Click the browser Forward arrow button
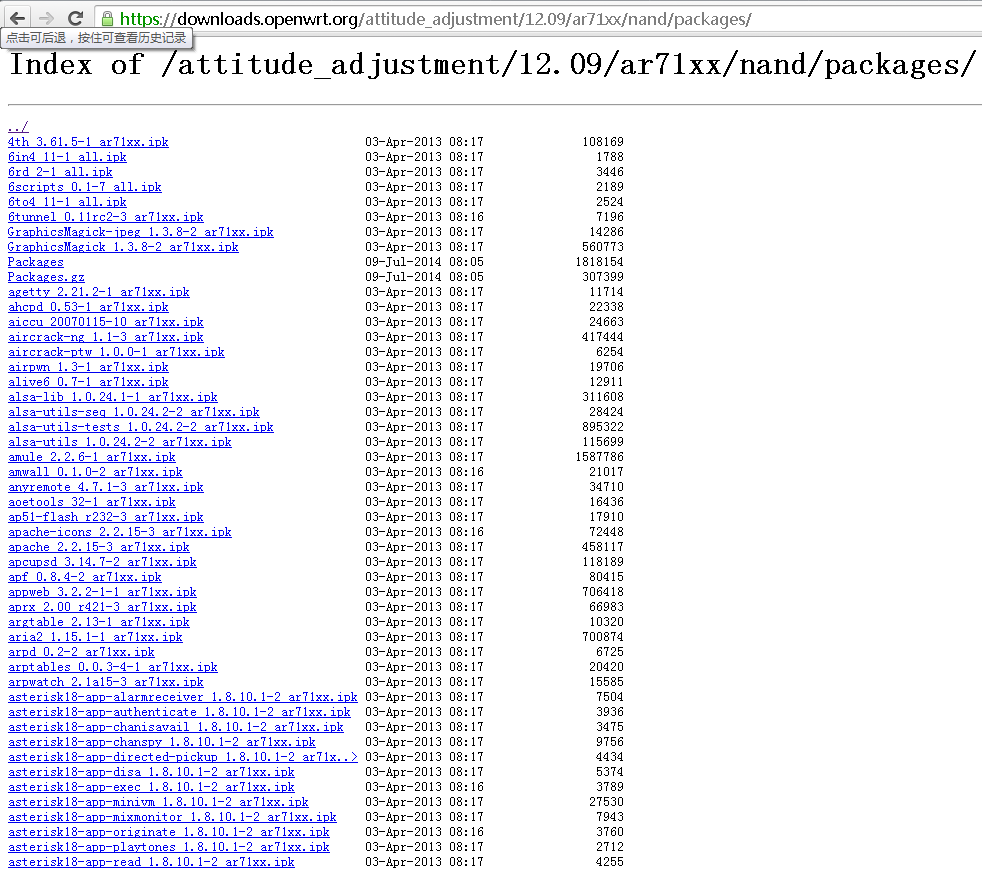982x872 pixels. 46,18
